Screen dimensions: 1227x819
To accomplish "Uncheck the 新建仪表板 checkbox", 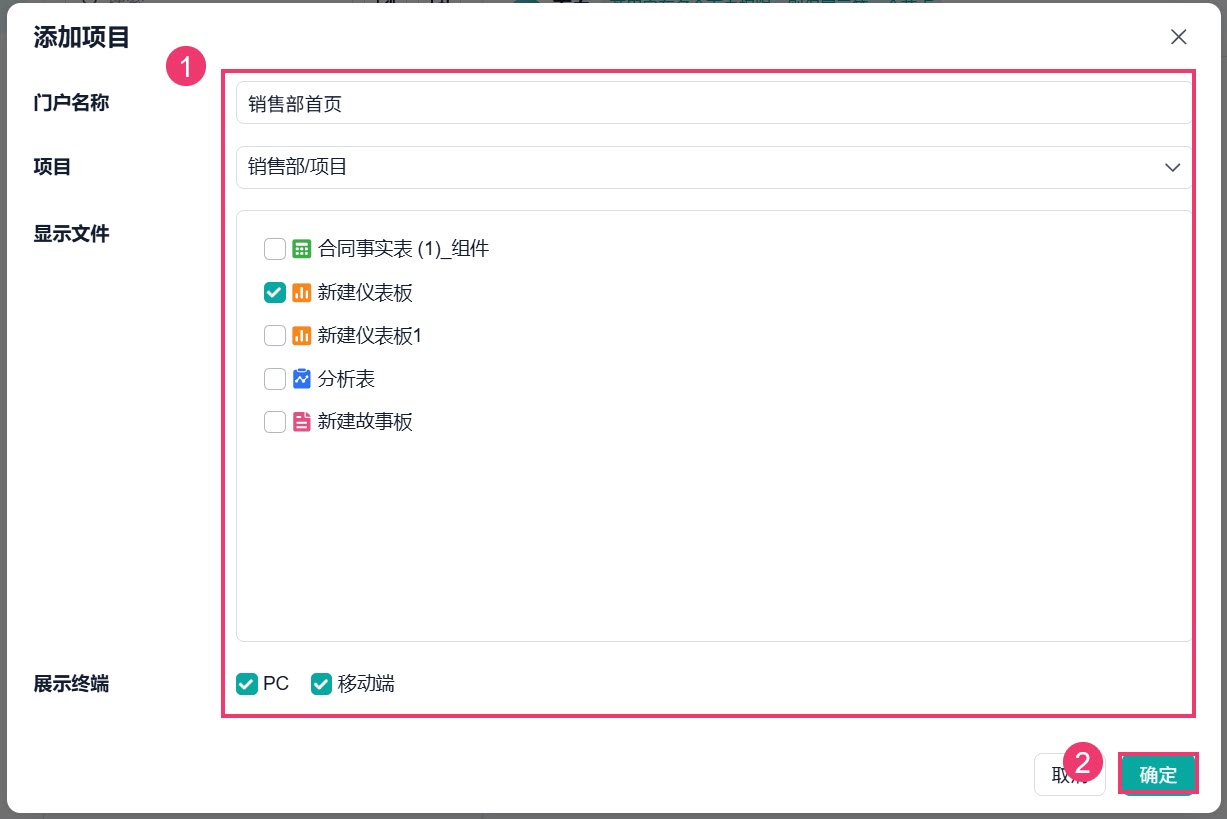I will [275, 292].
